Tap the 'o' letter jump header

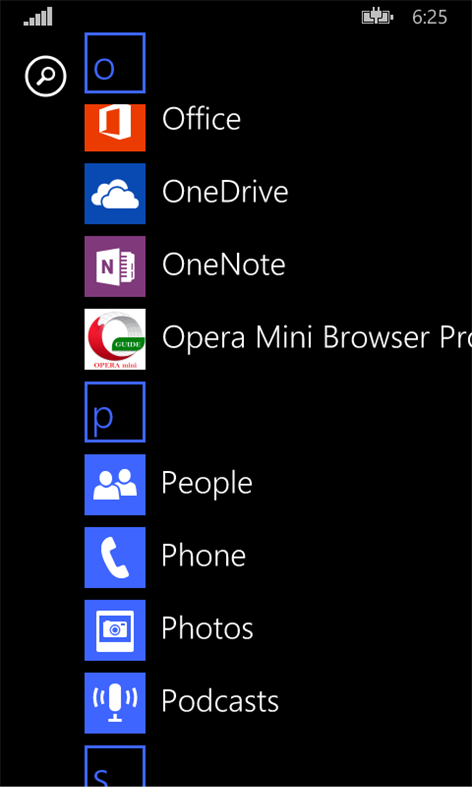click(x=115, y=63)
